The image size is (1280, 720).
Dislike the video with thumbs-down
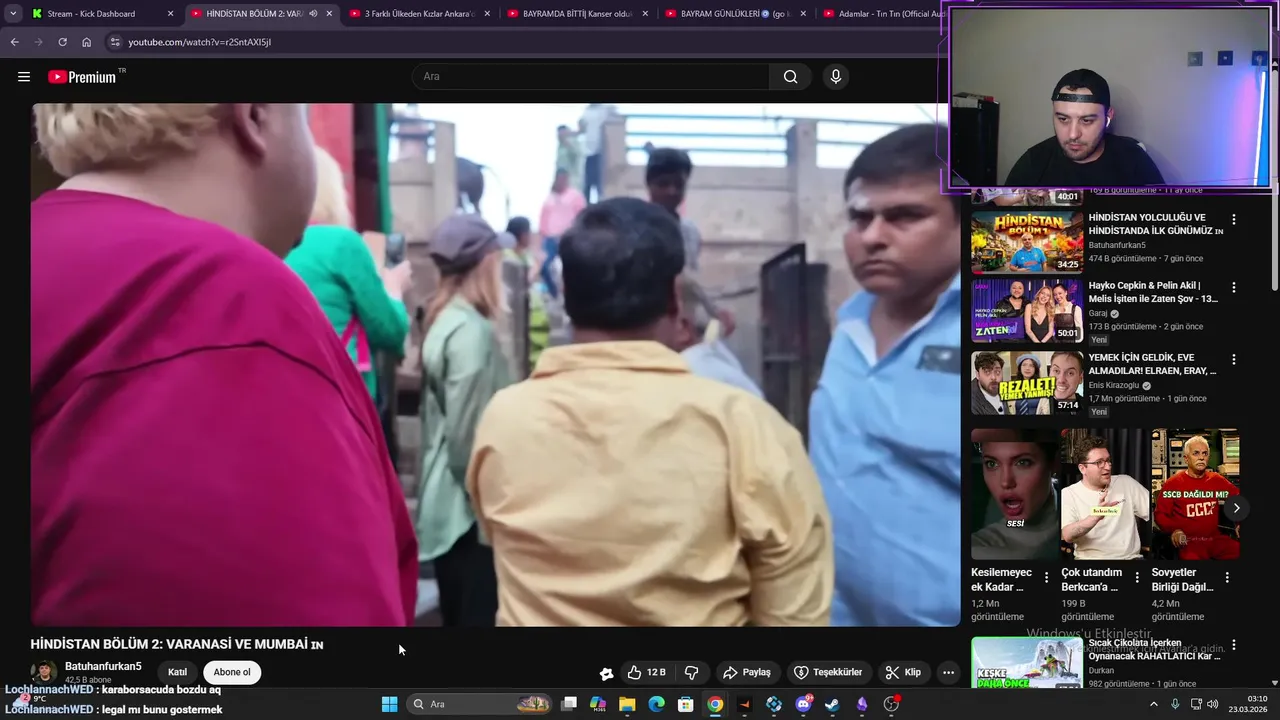pos(691,673)
